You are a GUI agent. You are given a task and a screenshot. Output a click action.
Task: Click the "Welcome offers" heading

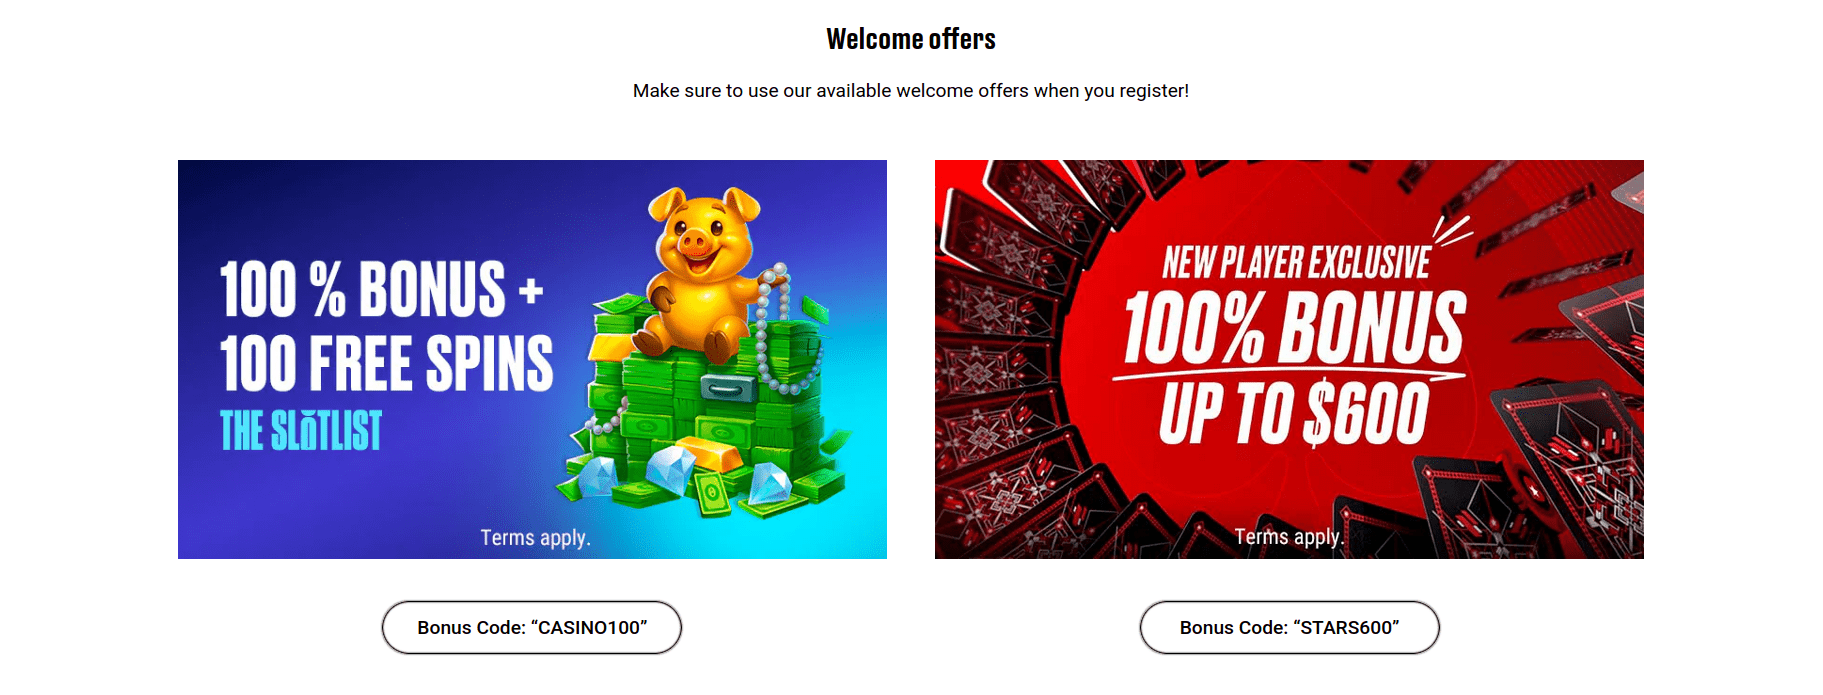click(x=911, y=39)
